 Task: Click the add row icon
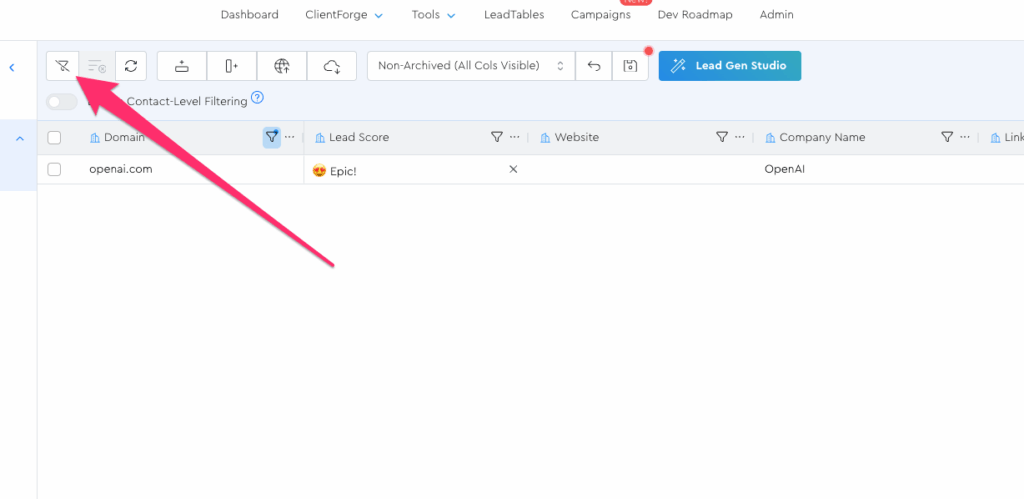182,66
